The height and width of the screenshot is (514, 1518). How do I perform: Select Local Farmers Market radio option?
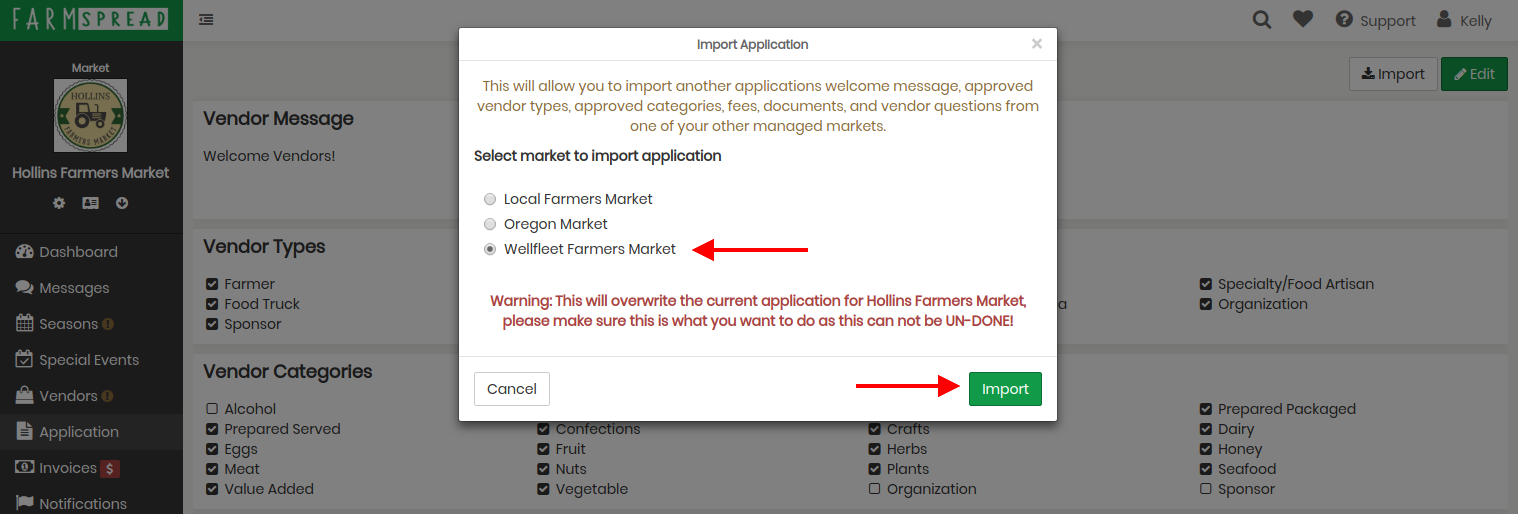coord(490,199)
